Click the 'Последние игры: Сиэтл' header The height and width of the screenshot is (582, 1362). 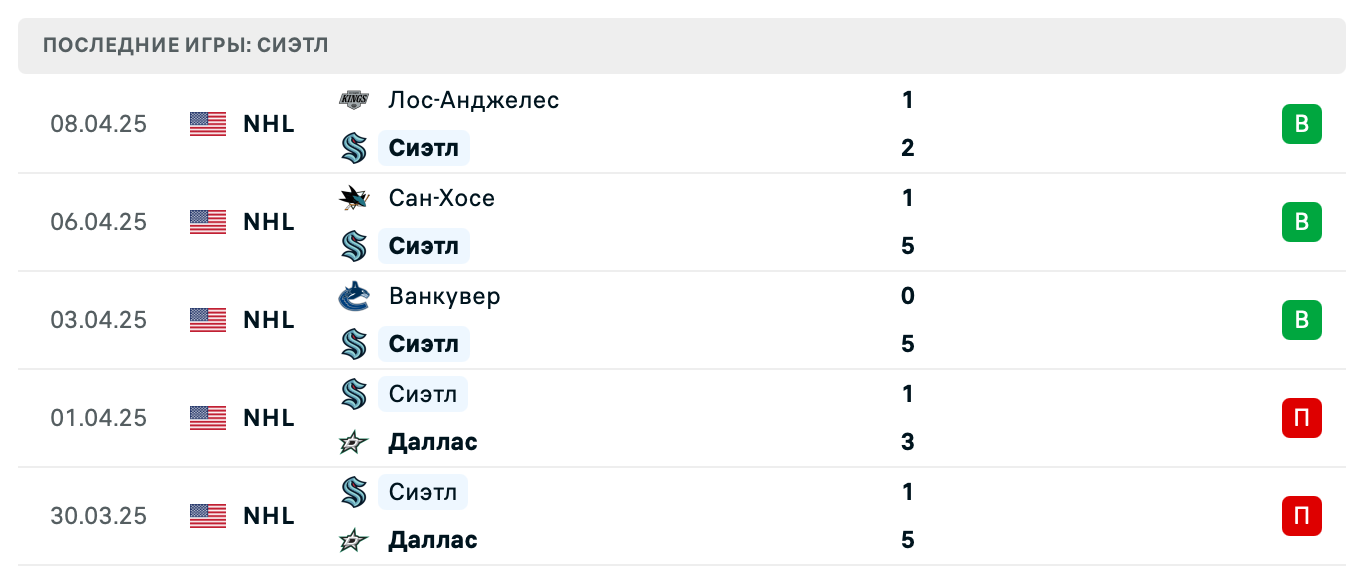click(x=186, y=46)
